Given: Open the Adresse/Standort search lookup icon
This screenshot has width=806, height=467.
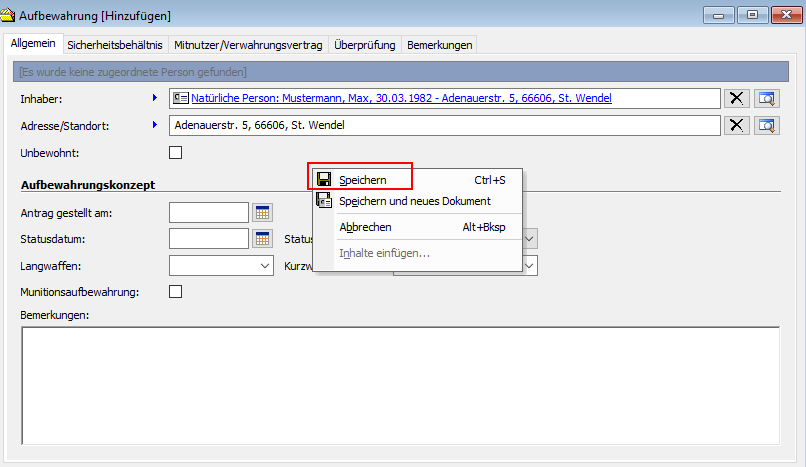Looking at the screenshot, I should 767,125.
